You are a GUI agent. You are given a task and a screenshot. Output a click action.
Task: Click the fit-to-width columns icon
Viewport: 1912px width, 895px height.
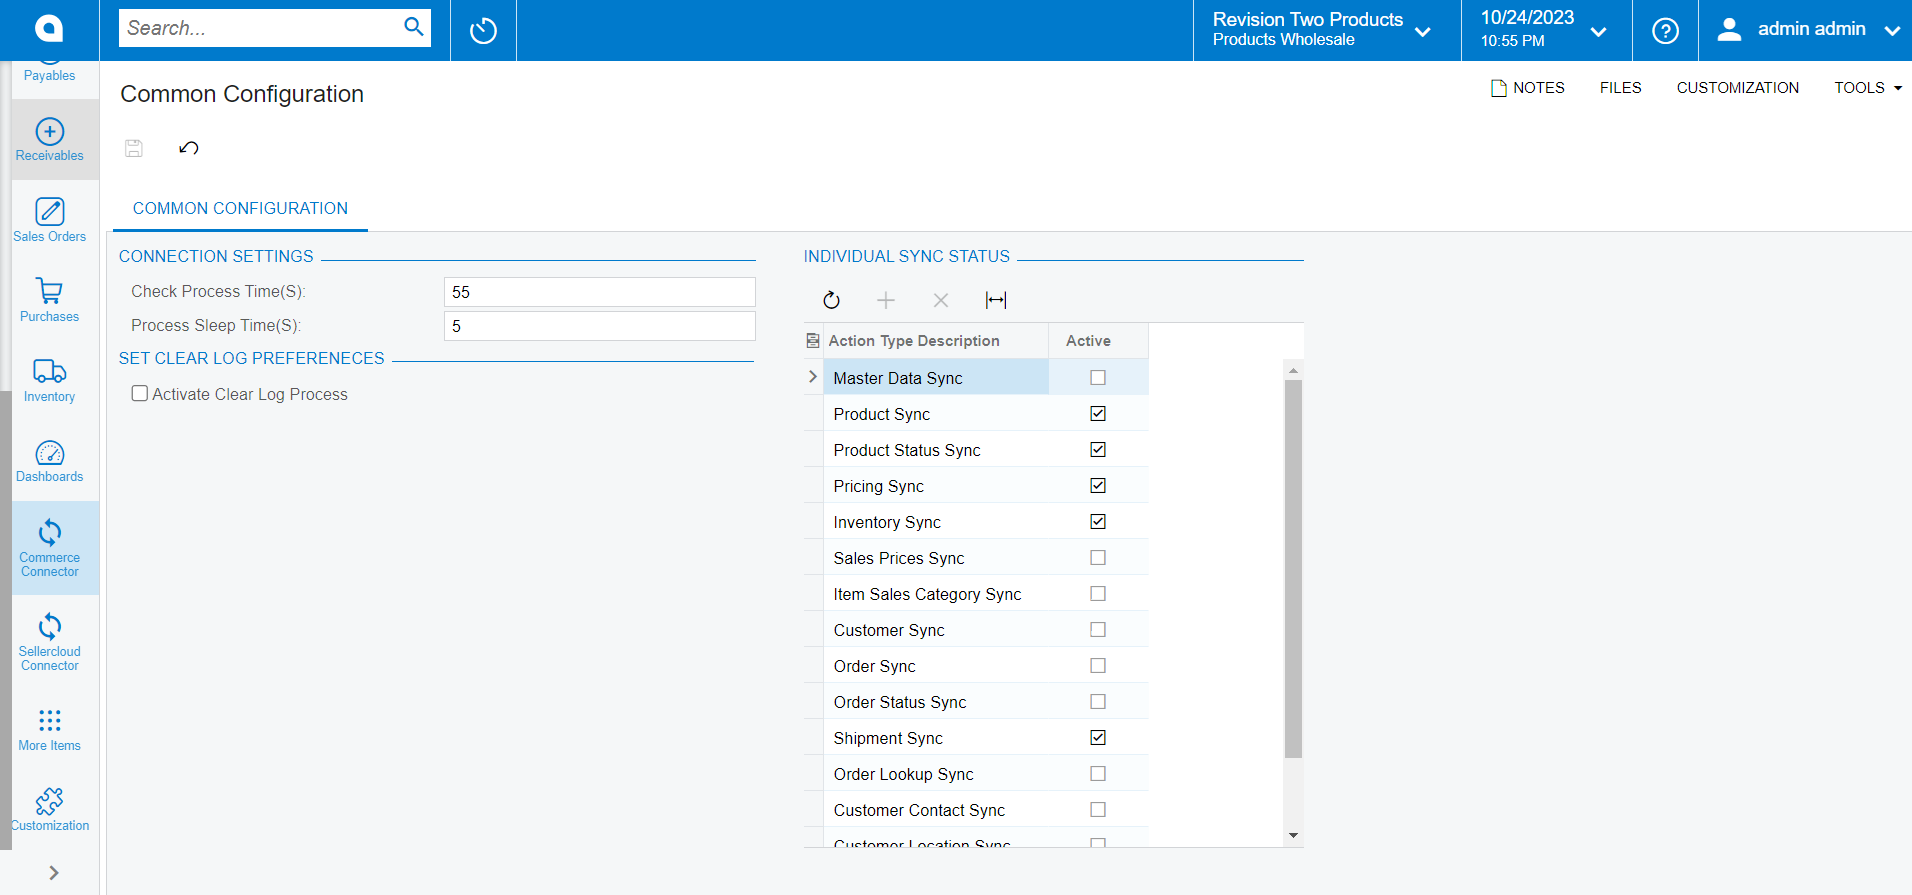click(996, 300)
